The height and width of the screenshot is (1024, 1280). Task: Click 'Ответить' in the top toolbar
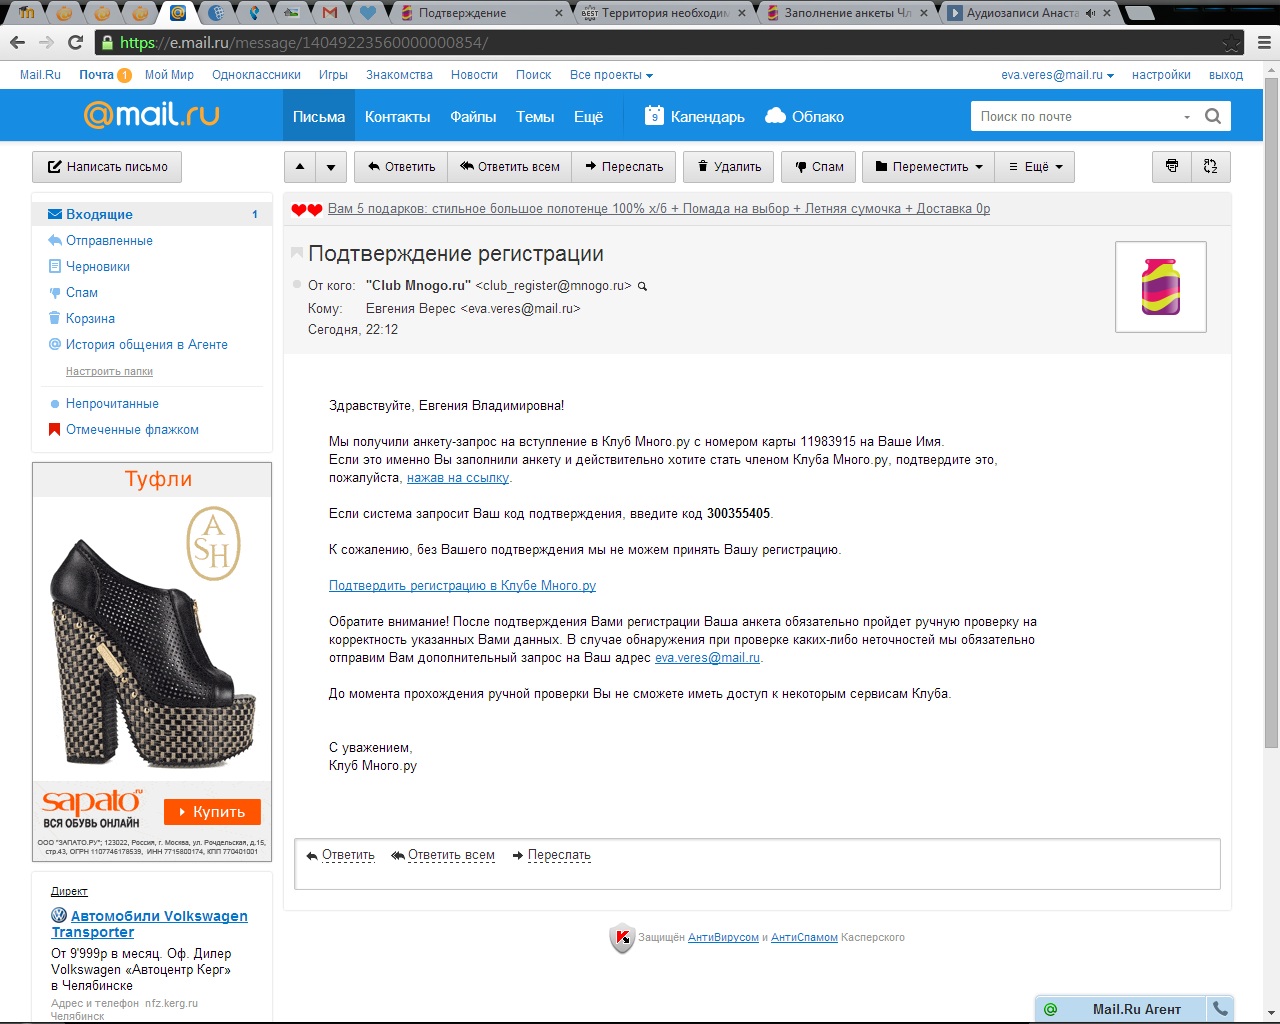click(x=401, y=167)
